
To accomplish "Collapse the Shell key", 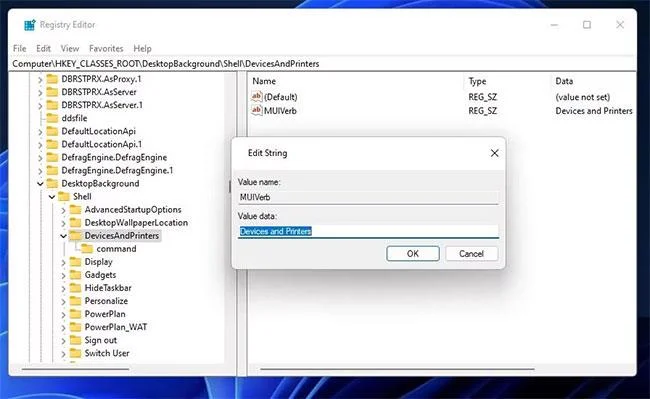I will tap(52, 197).
